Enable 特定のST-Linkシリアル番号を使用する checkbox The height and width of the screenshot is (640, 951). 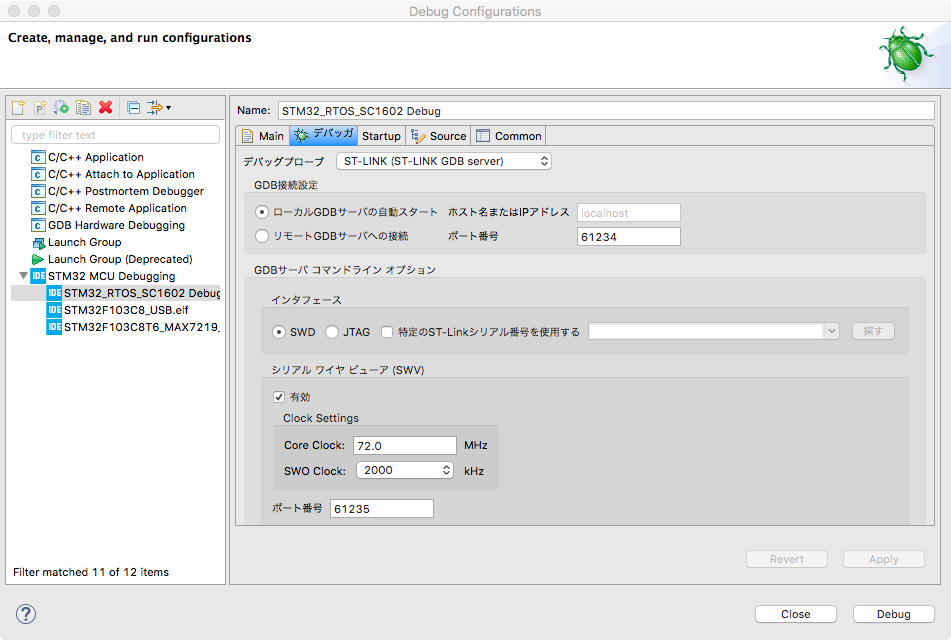point(387,332)
